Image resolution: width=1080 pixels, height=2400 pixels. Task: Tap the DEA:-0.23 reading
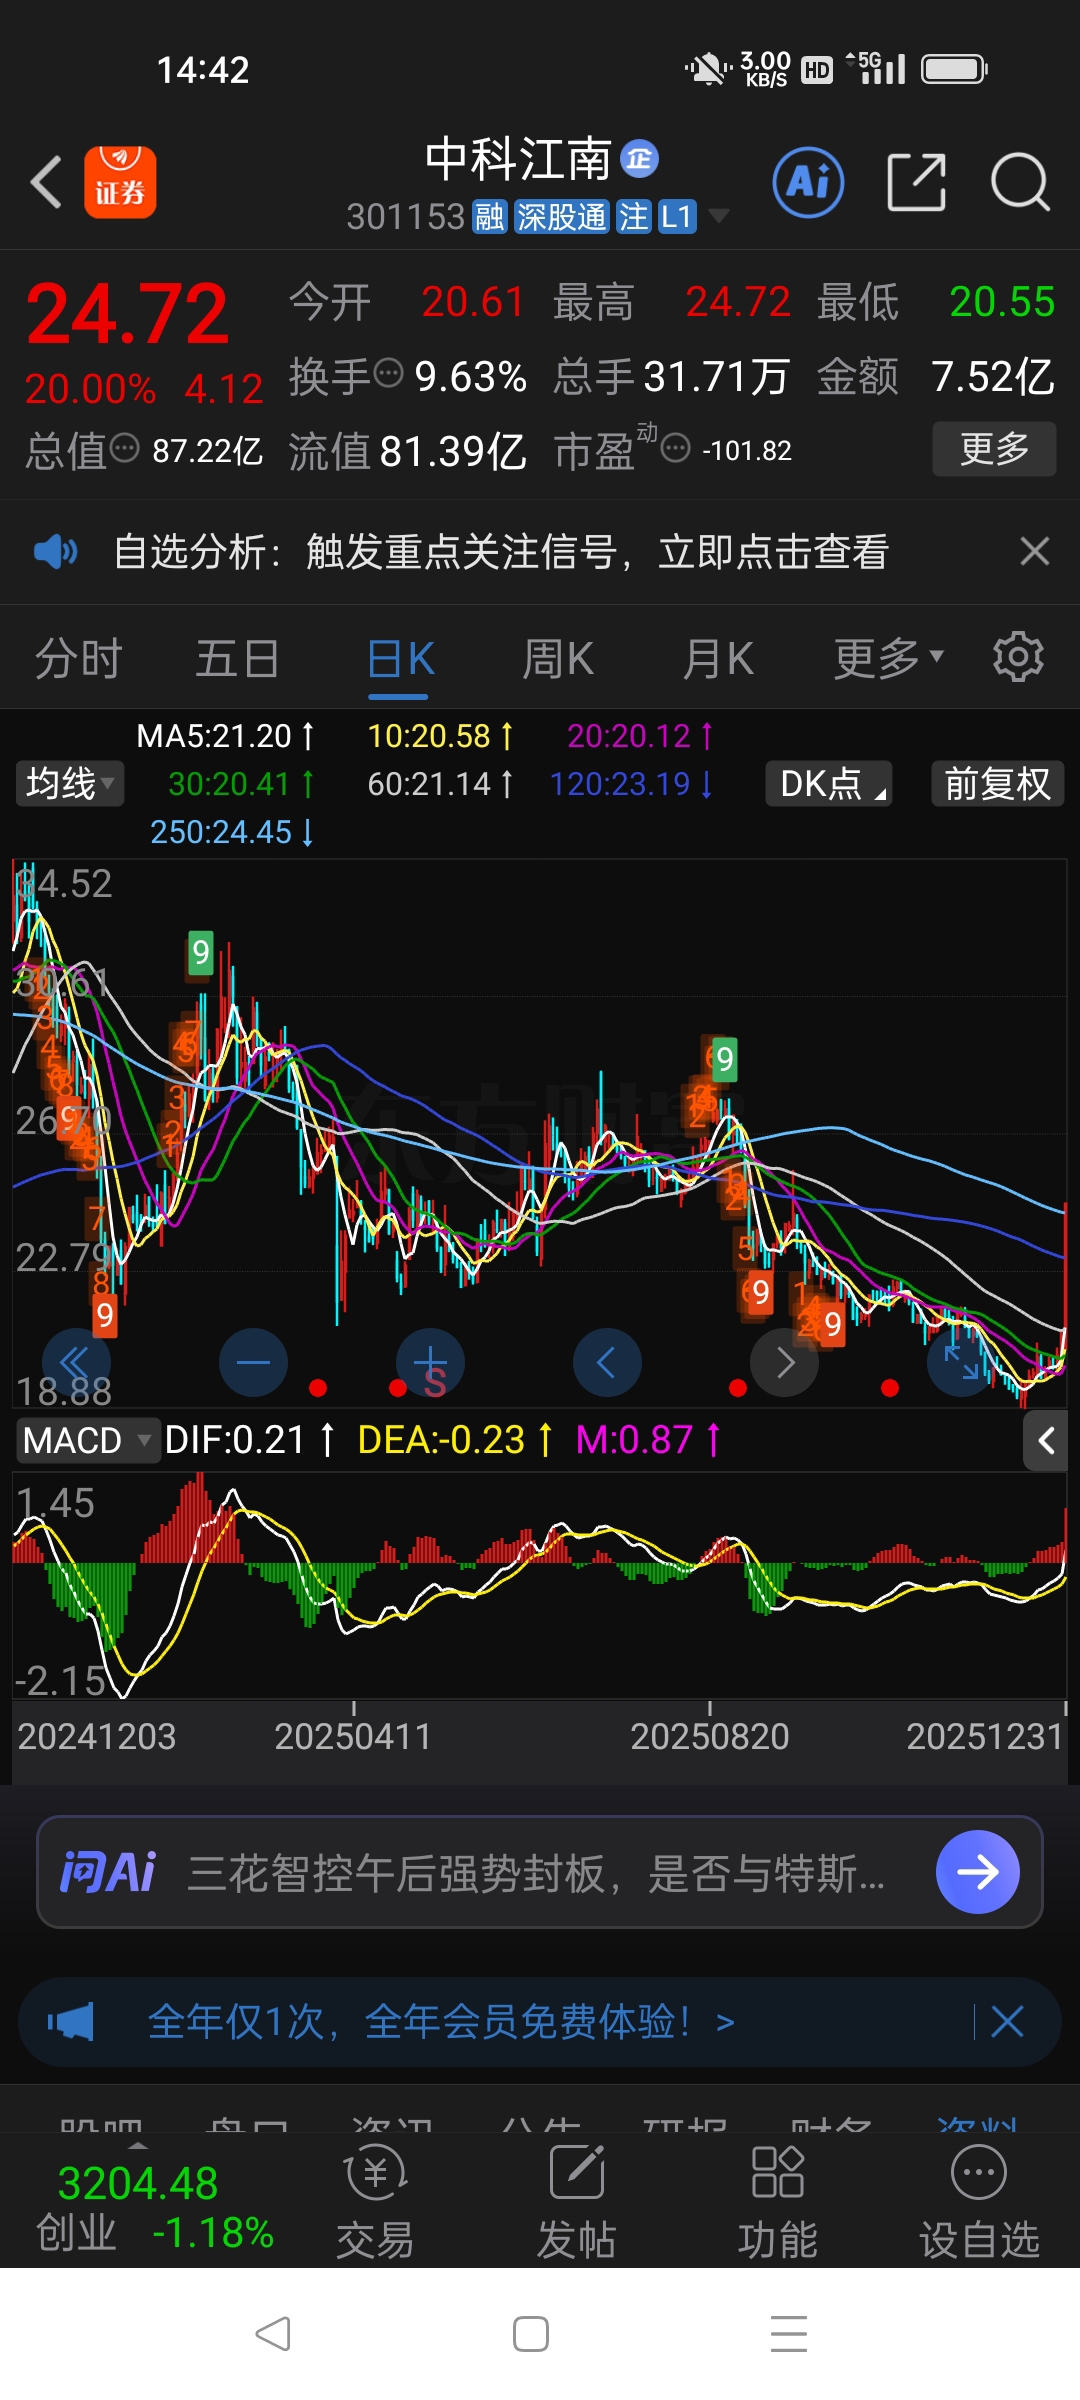click(455, 1440)
